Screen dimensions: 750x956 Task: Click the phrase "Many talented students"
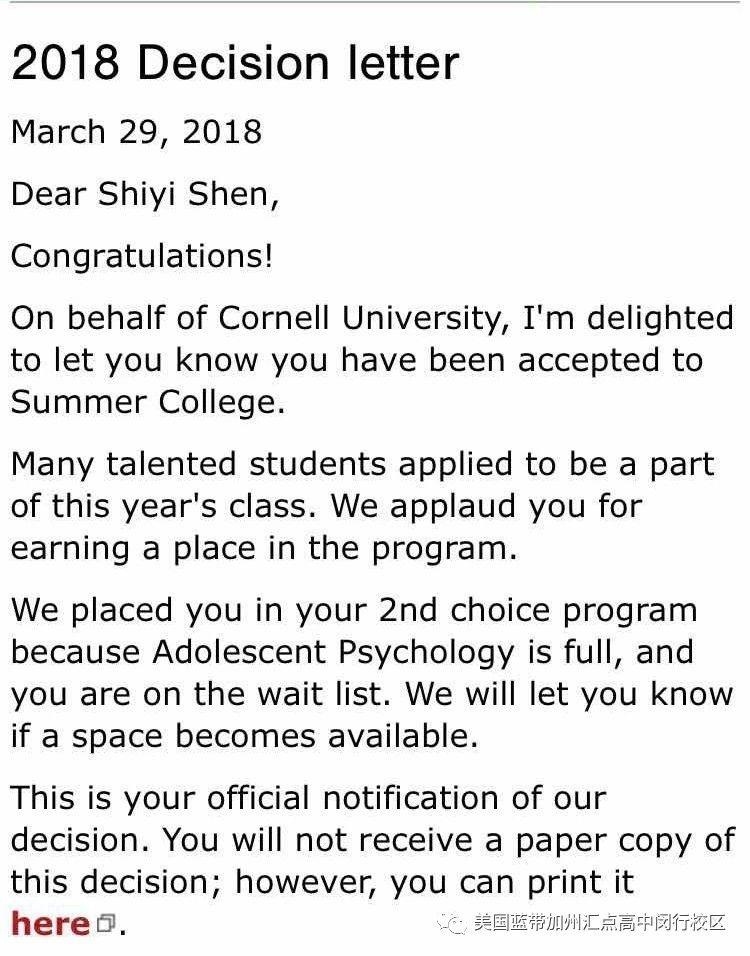199,465
